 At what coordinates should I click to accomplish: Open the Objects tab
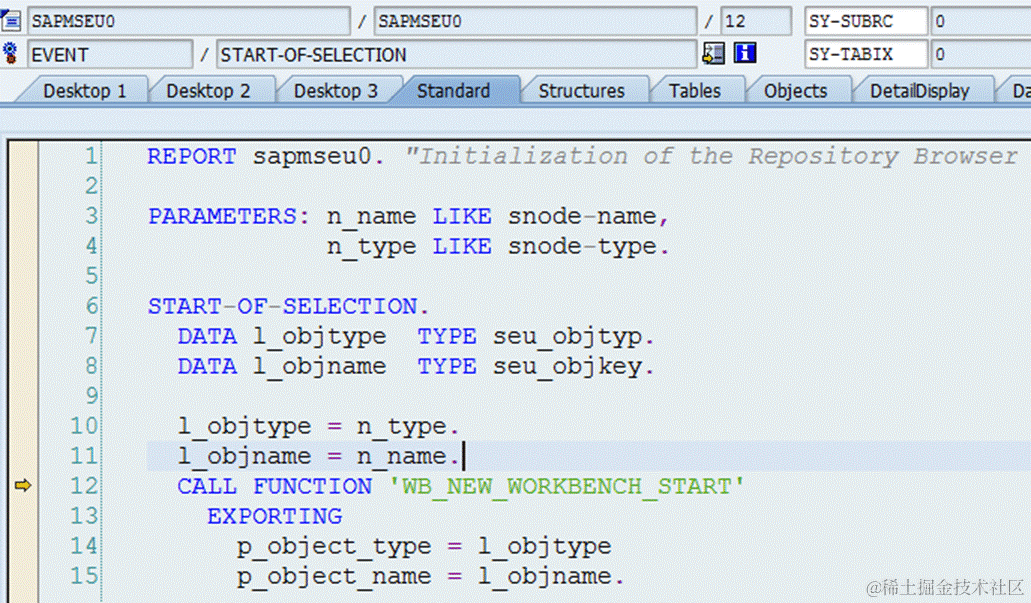coord(796,91)
